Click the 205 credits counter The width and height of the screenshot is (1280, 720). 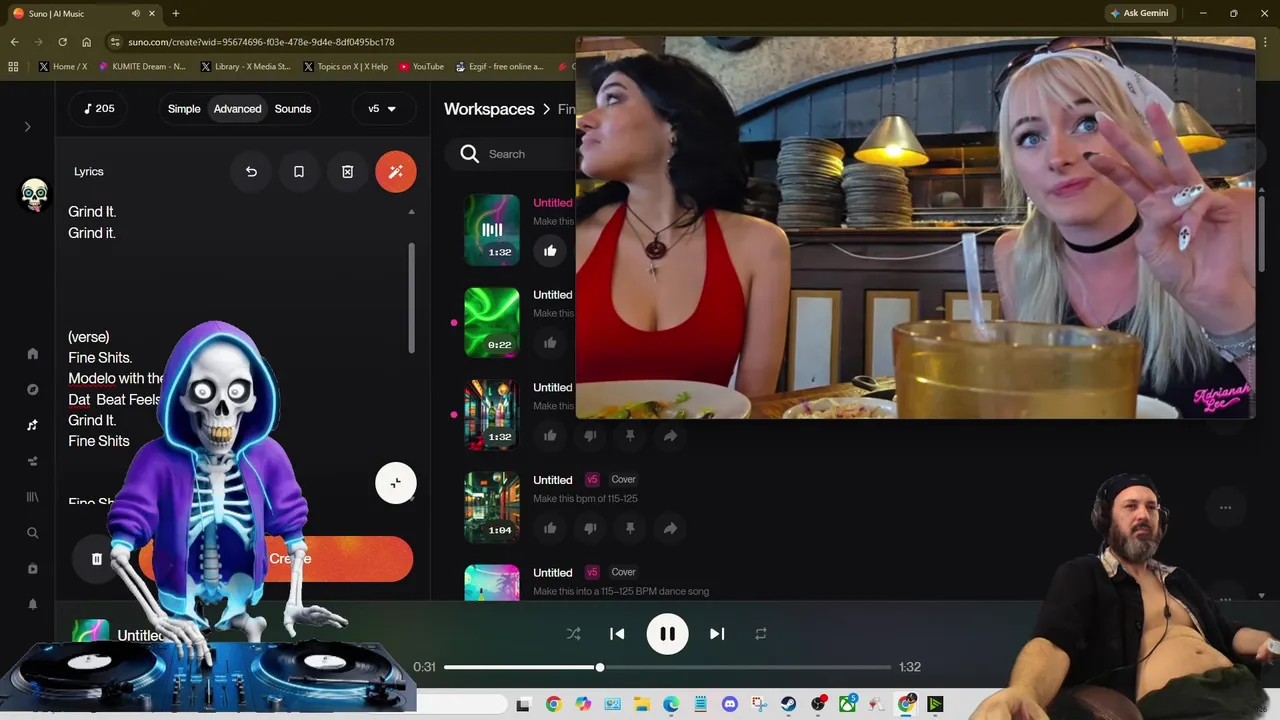click(99, 109)
